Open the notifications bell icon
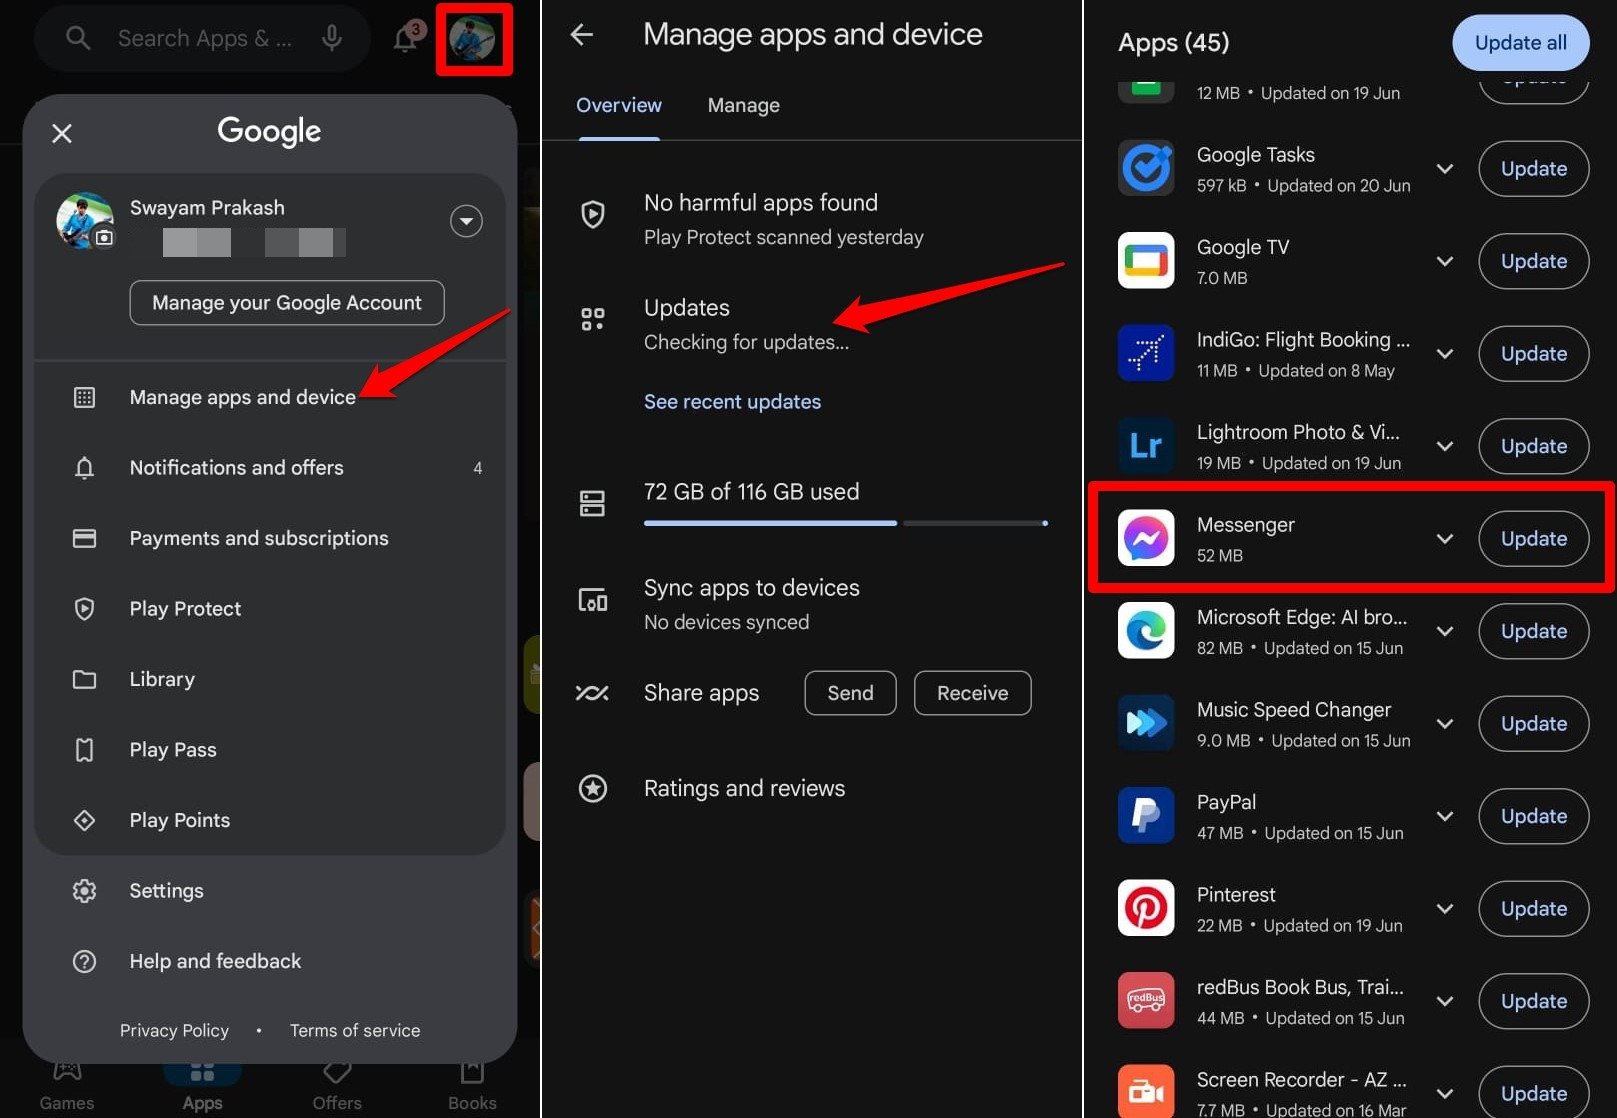 tap(405, 37)
